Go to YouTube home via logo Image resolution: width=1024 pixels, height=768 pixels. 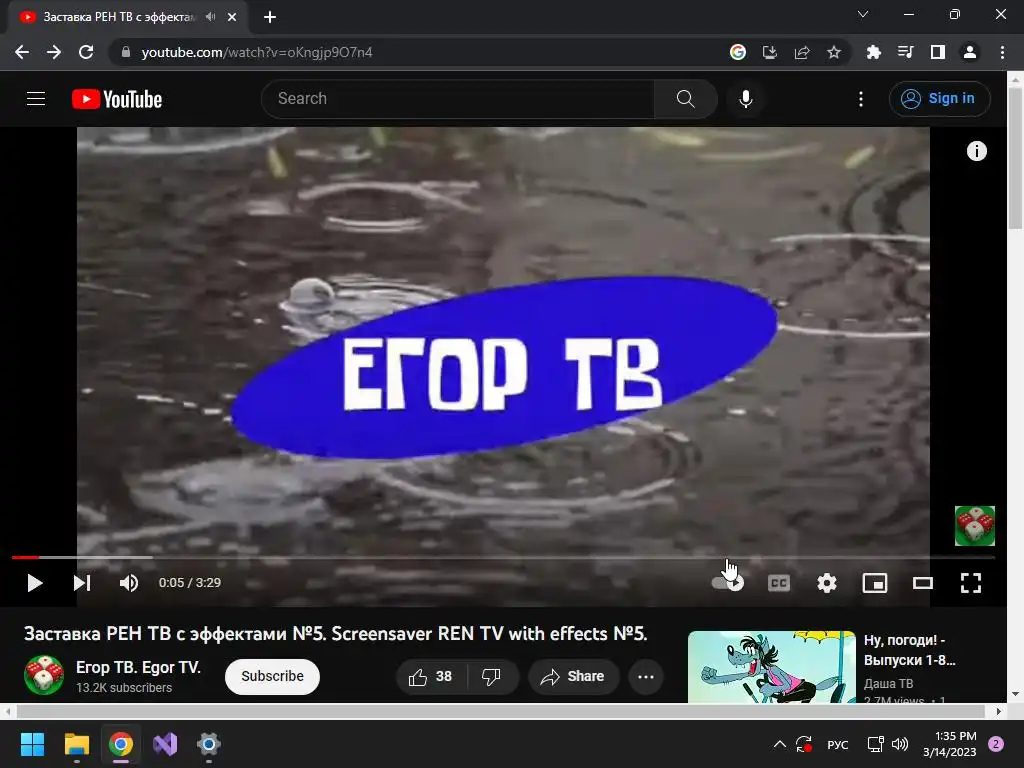117,99
